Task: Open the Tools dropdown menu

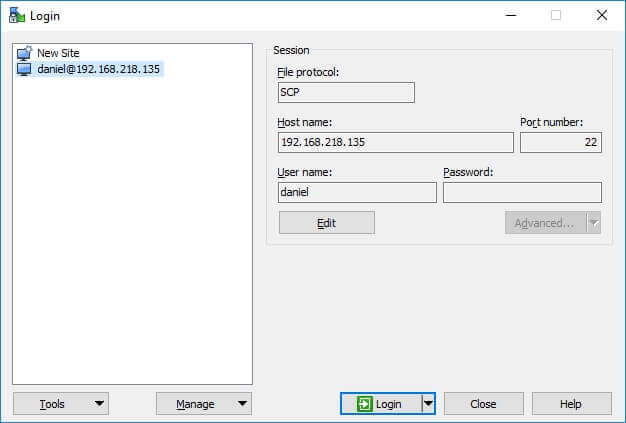Action: pos(61,404)
